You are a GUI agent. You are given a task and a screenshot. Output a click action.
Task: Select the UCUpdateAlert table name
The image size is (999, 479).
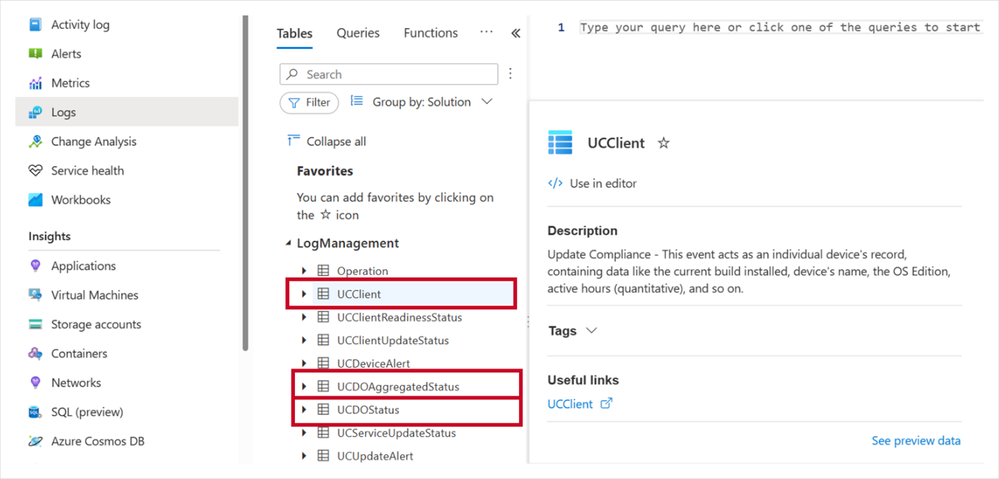pos(375,456)
